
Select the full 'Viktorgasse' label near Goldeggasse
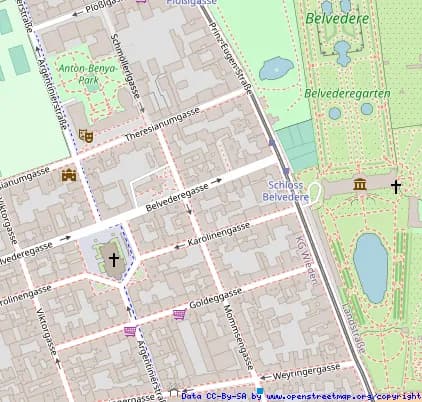pos(46,332)
